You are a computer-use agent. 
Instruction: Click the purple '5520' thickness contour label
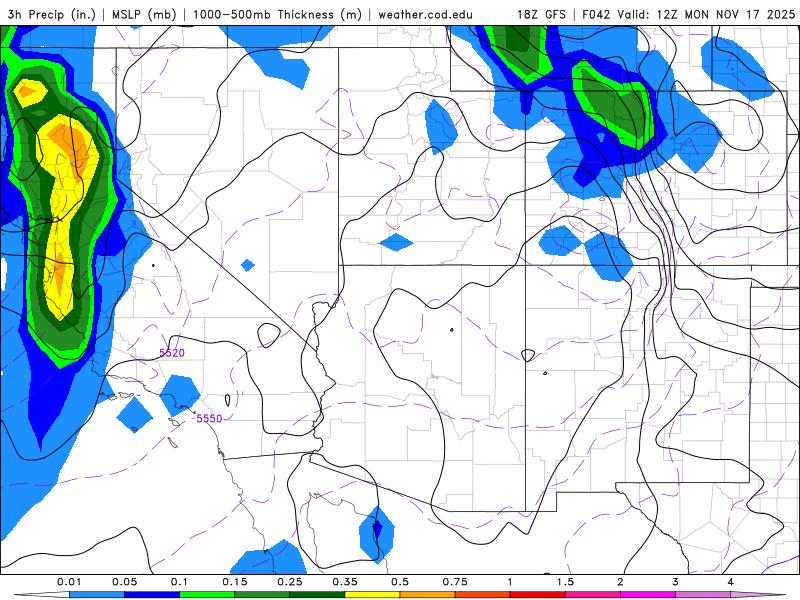click(x=172, y=353)
